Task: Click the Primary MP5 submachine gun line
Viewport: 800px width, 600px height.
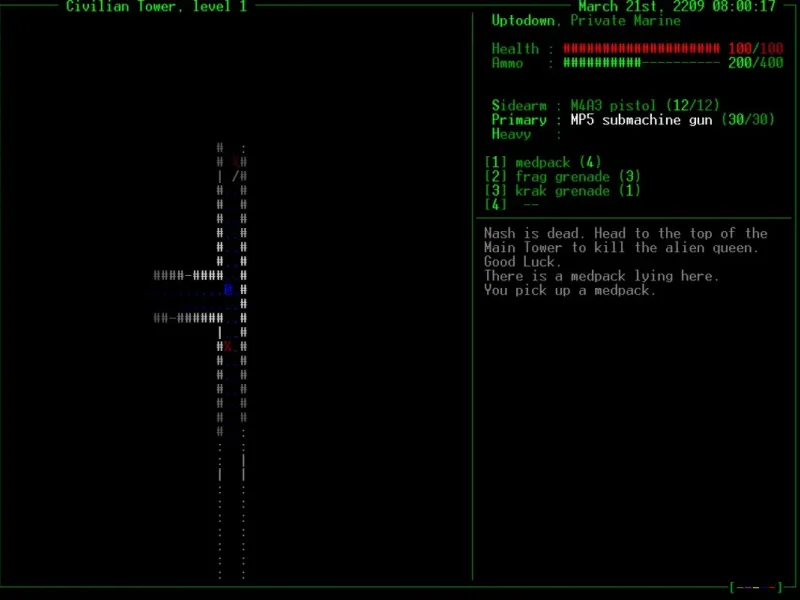Action: click(633, 120)
